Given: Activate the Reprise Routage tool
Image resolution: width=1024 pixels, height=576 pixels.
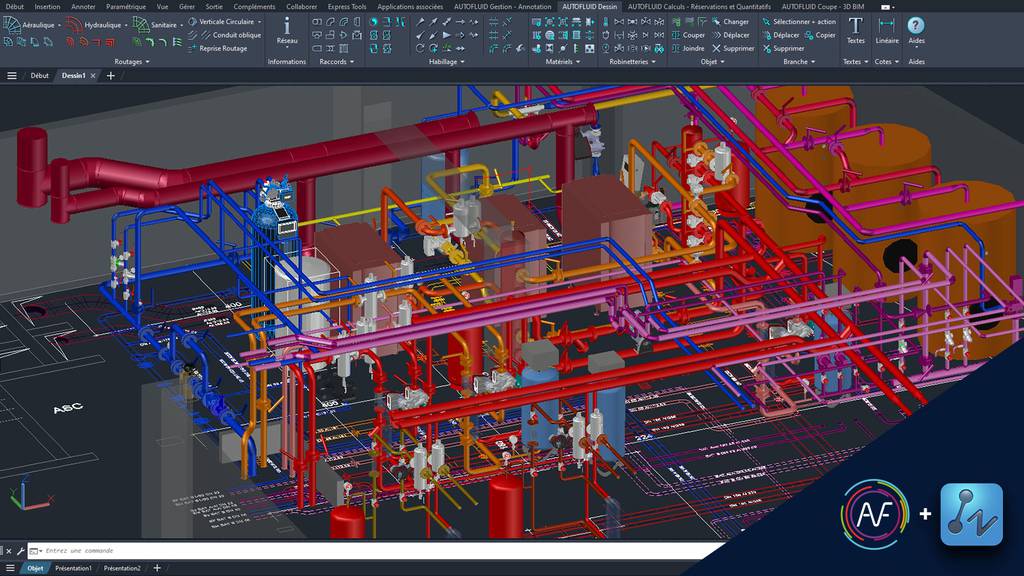Looking at the screenshot, I should 217,48.
